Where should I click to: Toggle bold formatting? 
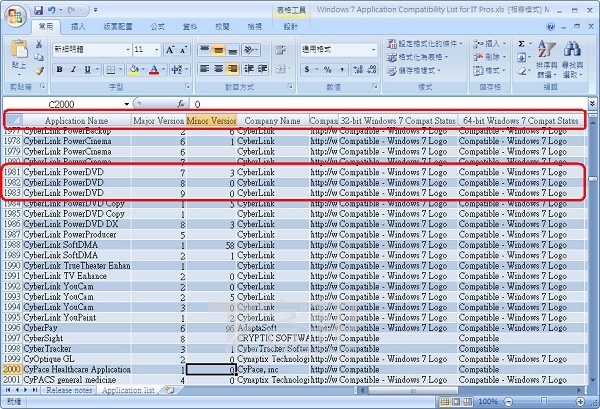pyautogui.click(x=59, y=70)
